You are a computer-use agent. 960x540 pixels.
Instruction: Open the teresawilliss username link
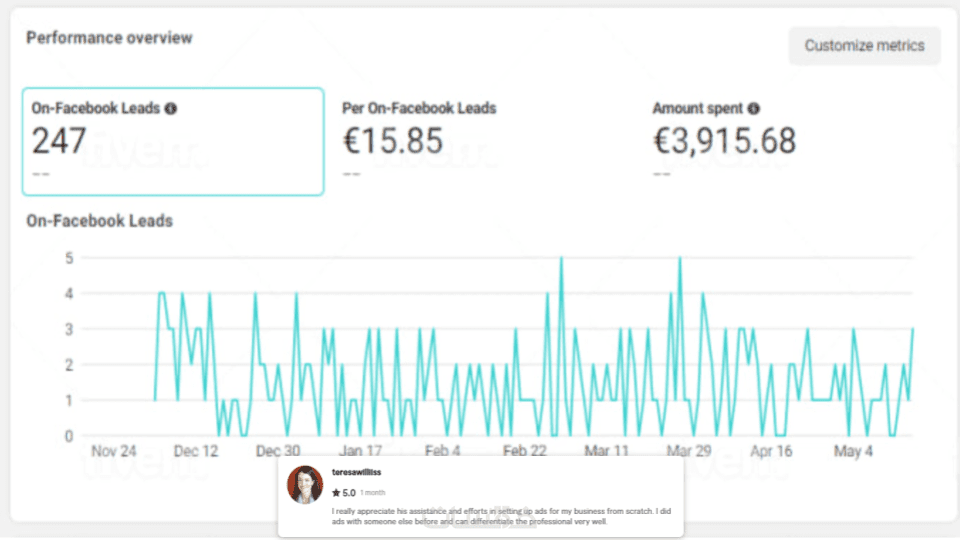pos(356,471)
